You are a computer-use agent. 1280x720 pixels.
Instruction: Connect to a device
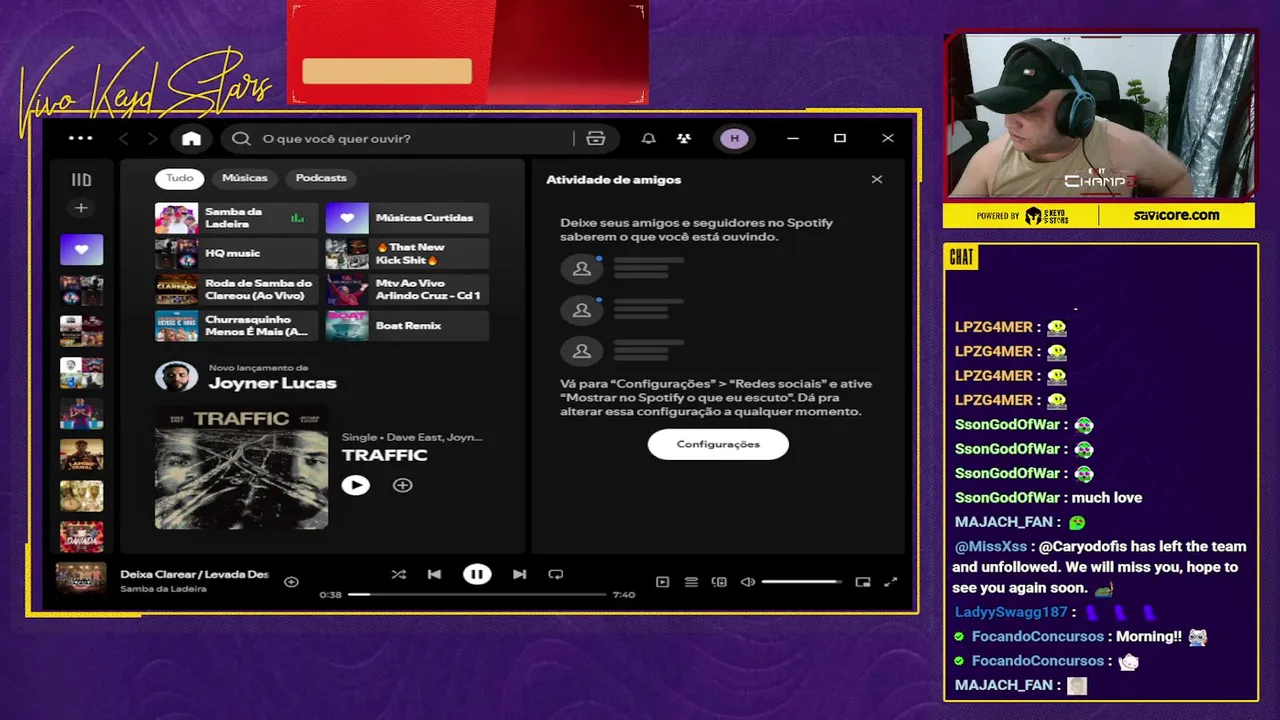pyautogui.click(x=719, y=581)
